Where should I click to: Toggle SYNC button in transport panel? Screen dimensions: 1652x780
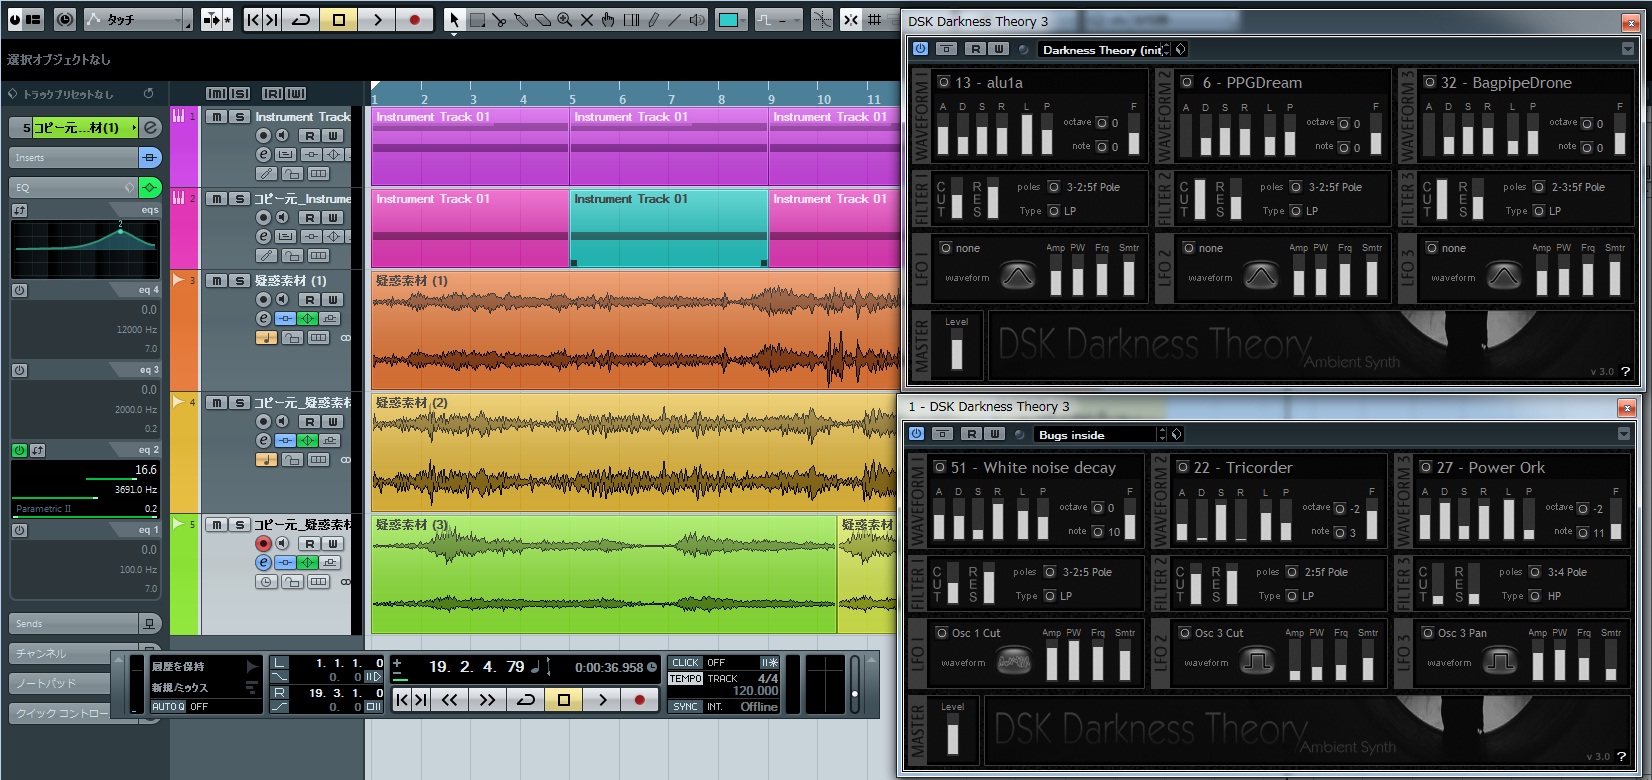tap(686, 707)
